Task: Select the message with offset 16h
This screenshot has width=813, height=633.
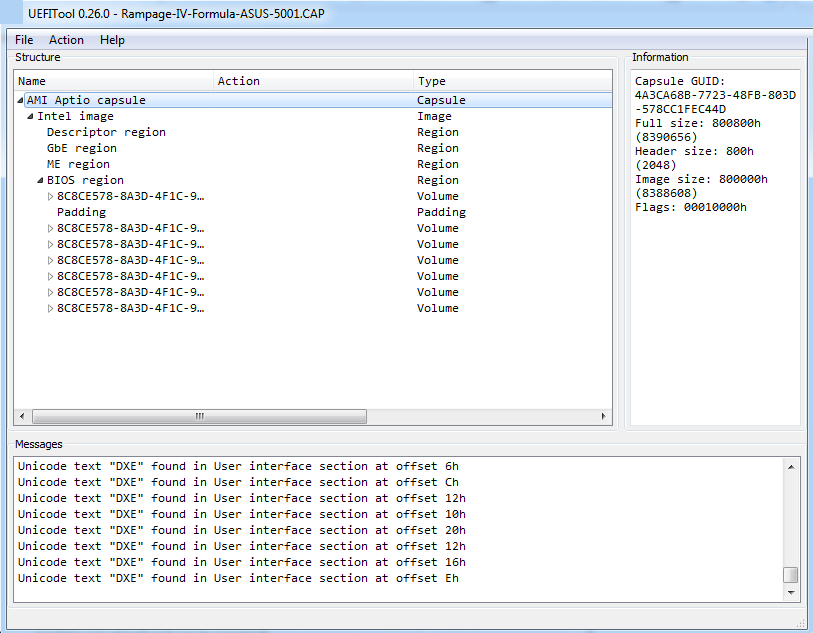Action: tap(242, 562)
